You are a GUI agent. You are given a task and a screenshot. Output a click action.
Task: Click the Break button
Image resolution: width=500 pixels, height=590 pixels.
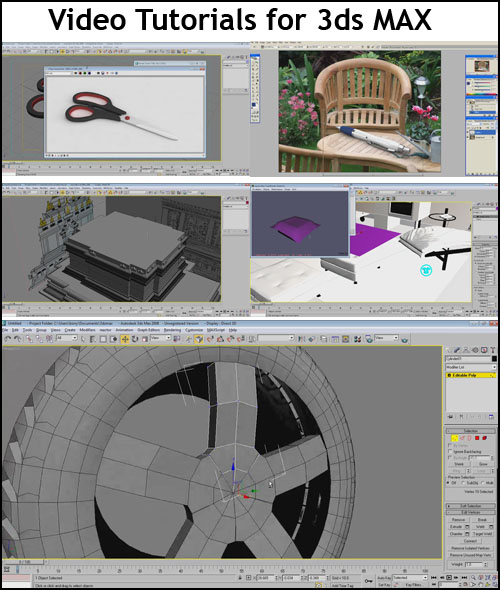pos(482,520)
